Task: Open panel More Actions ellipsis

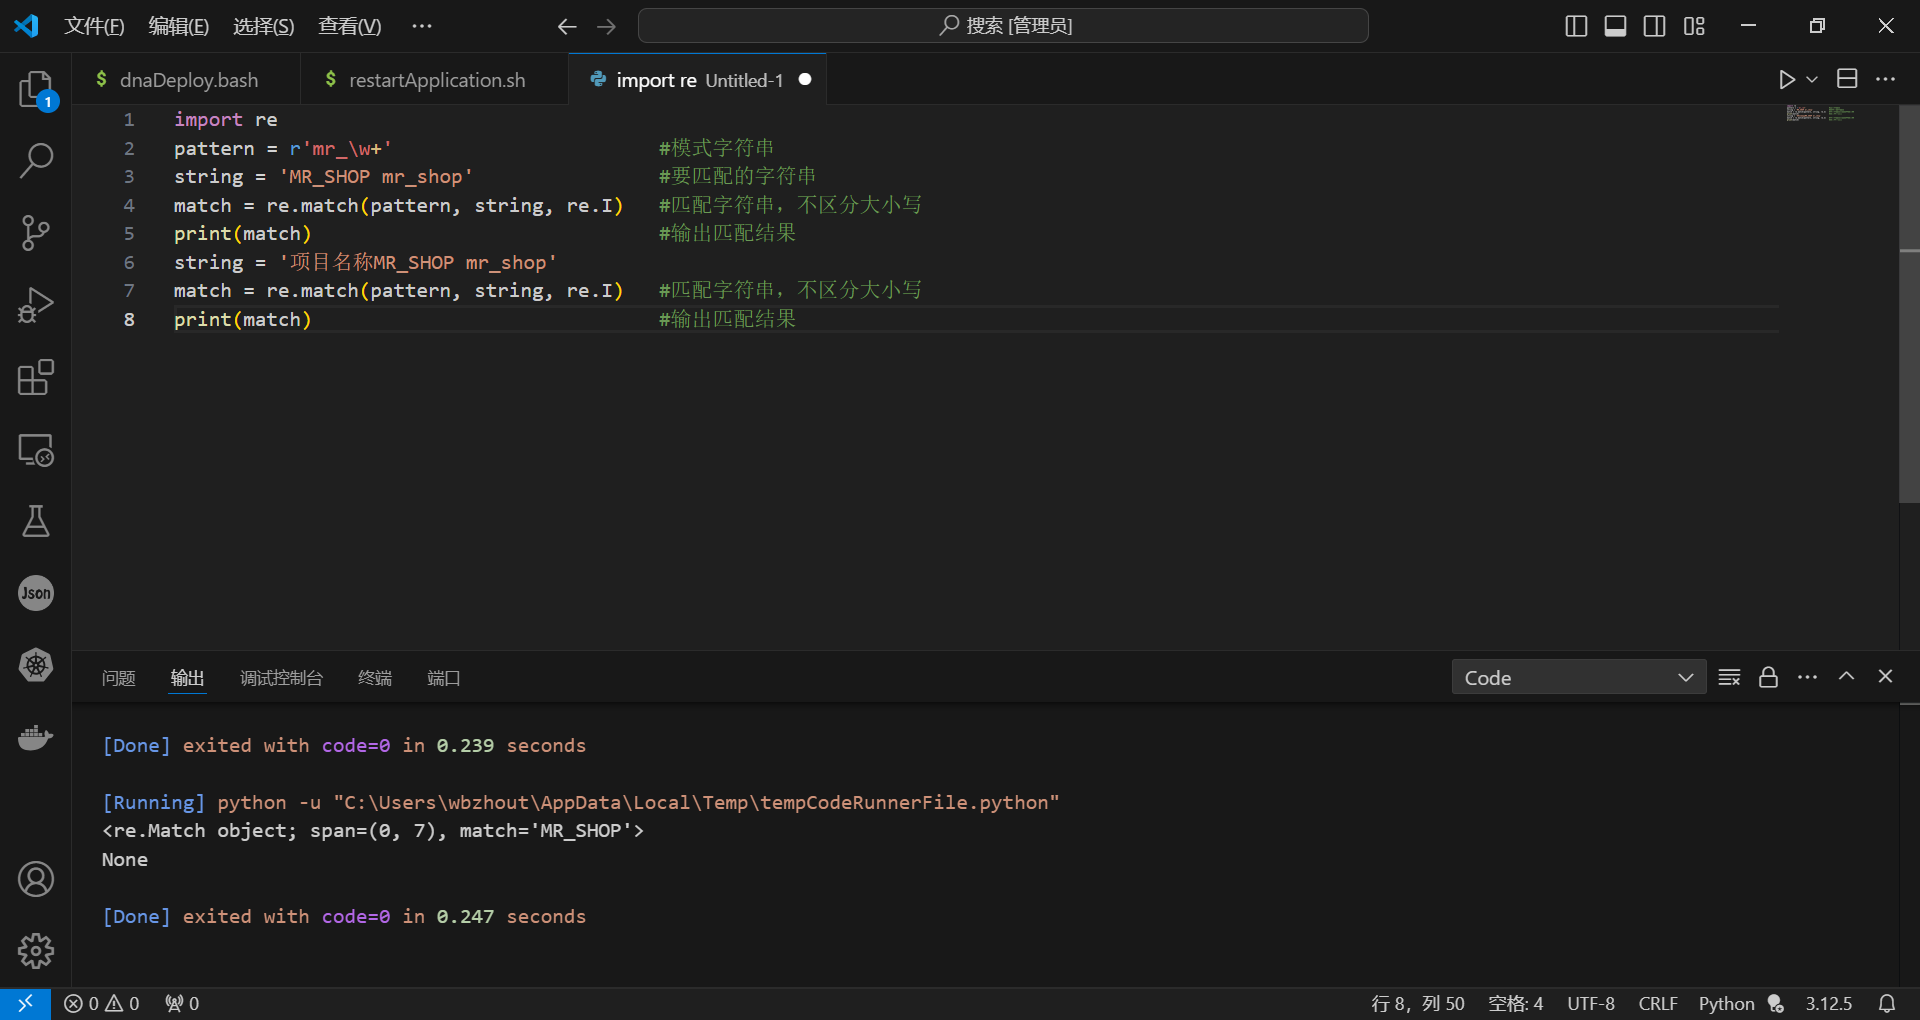Action: click(1807, 677)
